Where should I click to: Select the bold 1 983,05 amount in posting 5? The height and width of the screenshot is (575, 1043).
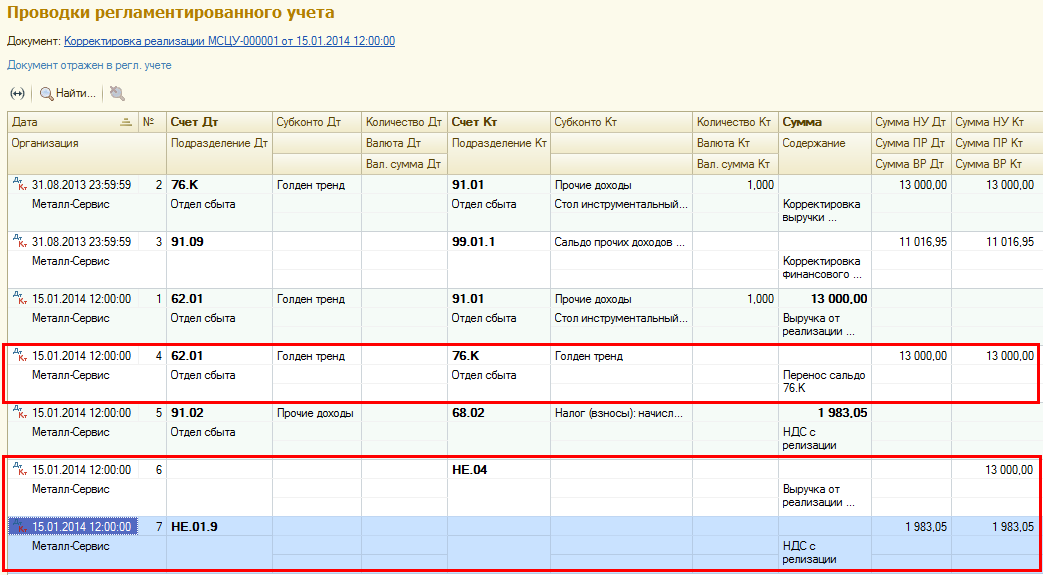point(825,413)
